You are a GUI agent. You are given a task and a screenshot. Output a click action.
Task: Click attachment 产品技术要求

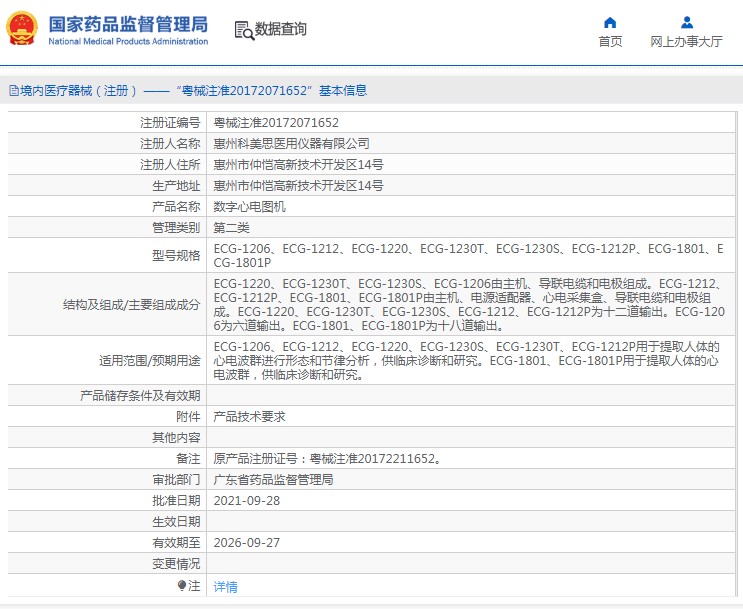point(250,417)
